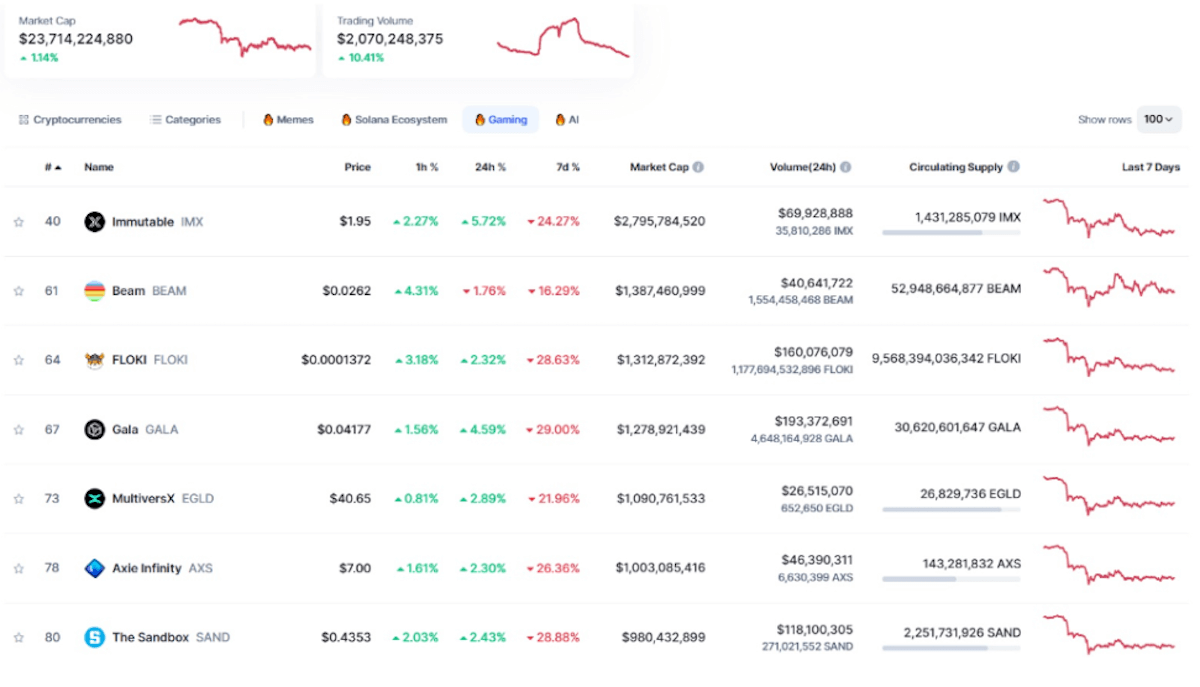Image resolution: width=1200 pixels, height=687 pixels.
Task: Sort by 1h % column
Action: tap(427, 167)
